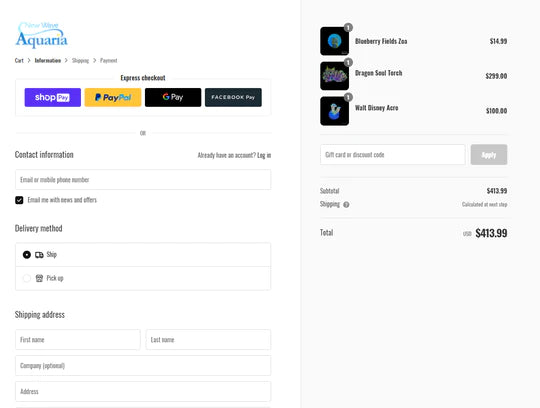Pay with Shop Pay express button
This screenshot has height=408, width=540.
tap(53, 97)
